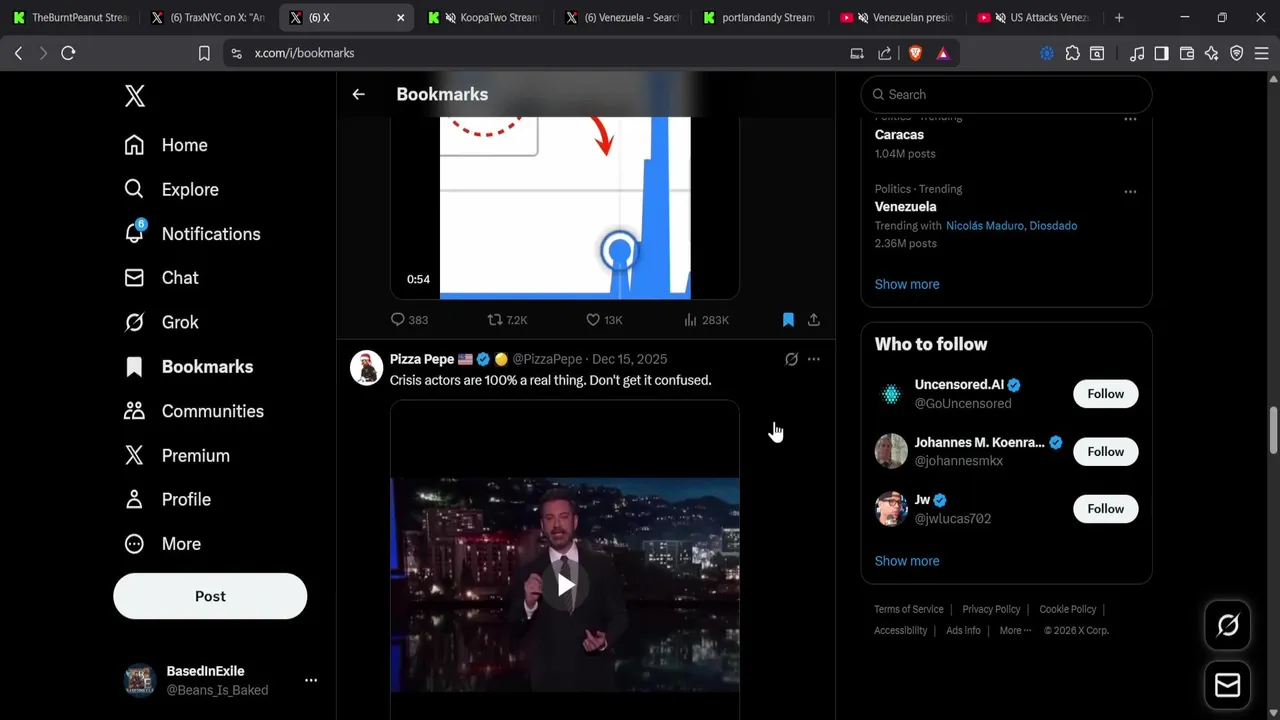Click Brave Rewards triangle icon
The height and width of the screenshot is (720, 1280).
[x=943, y=53]
